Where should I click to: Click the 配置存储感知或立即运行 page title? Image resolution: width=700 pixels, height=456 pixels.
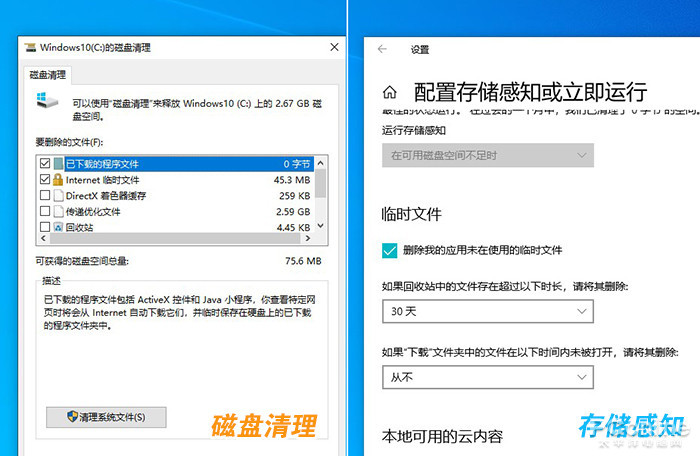pos(530,92)
